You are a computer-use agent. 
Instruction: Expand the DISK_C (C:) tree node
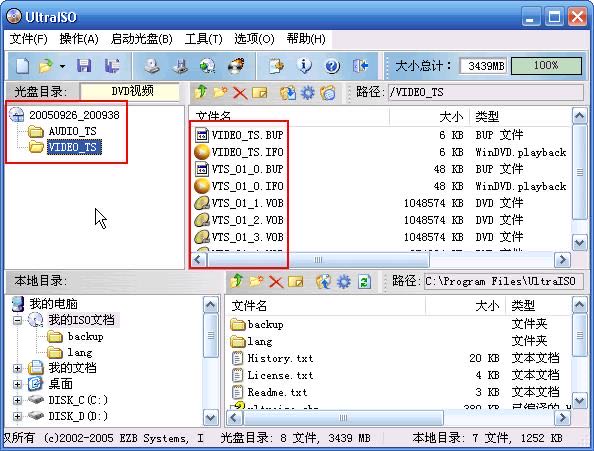(x=17, y=400)
